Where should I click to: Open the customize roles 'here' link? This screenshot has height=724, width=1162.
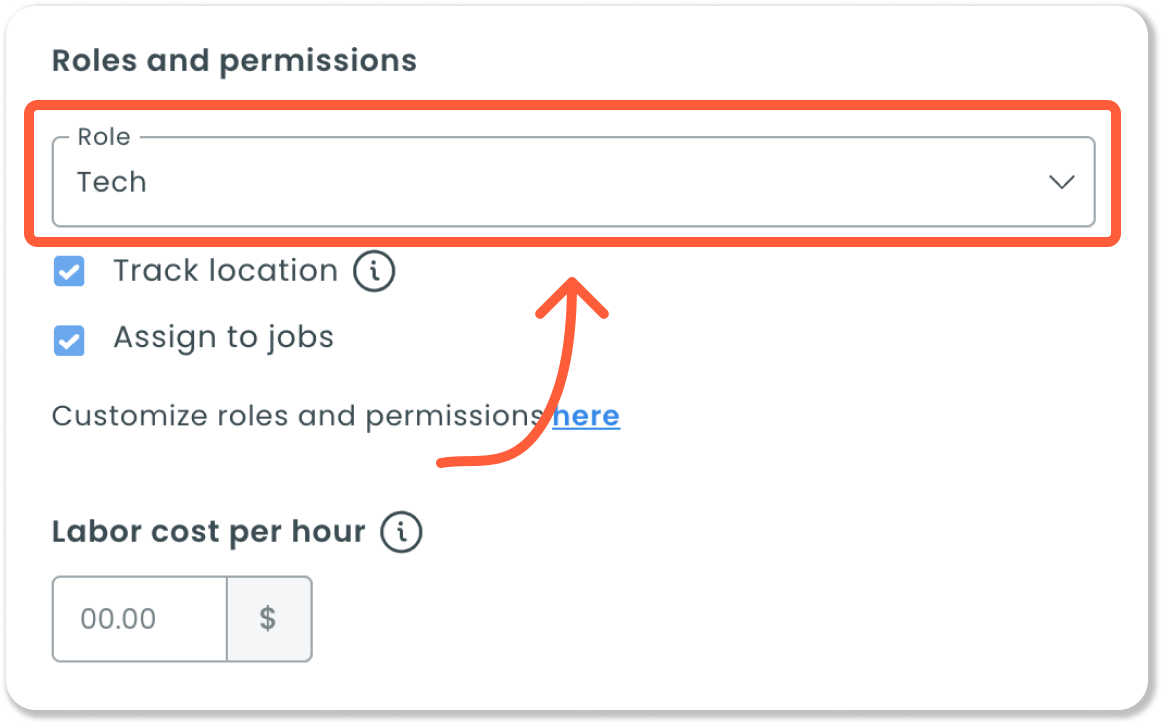pos(587,416)
